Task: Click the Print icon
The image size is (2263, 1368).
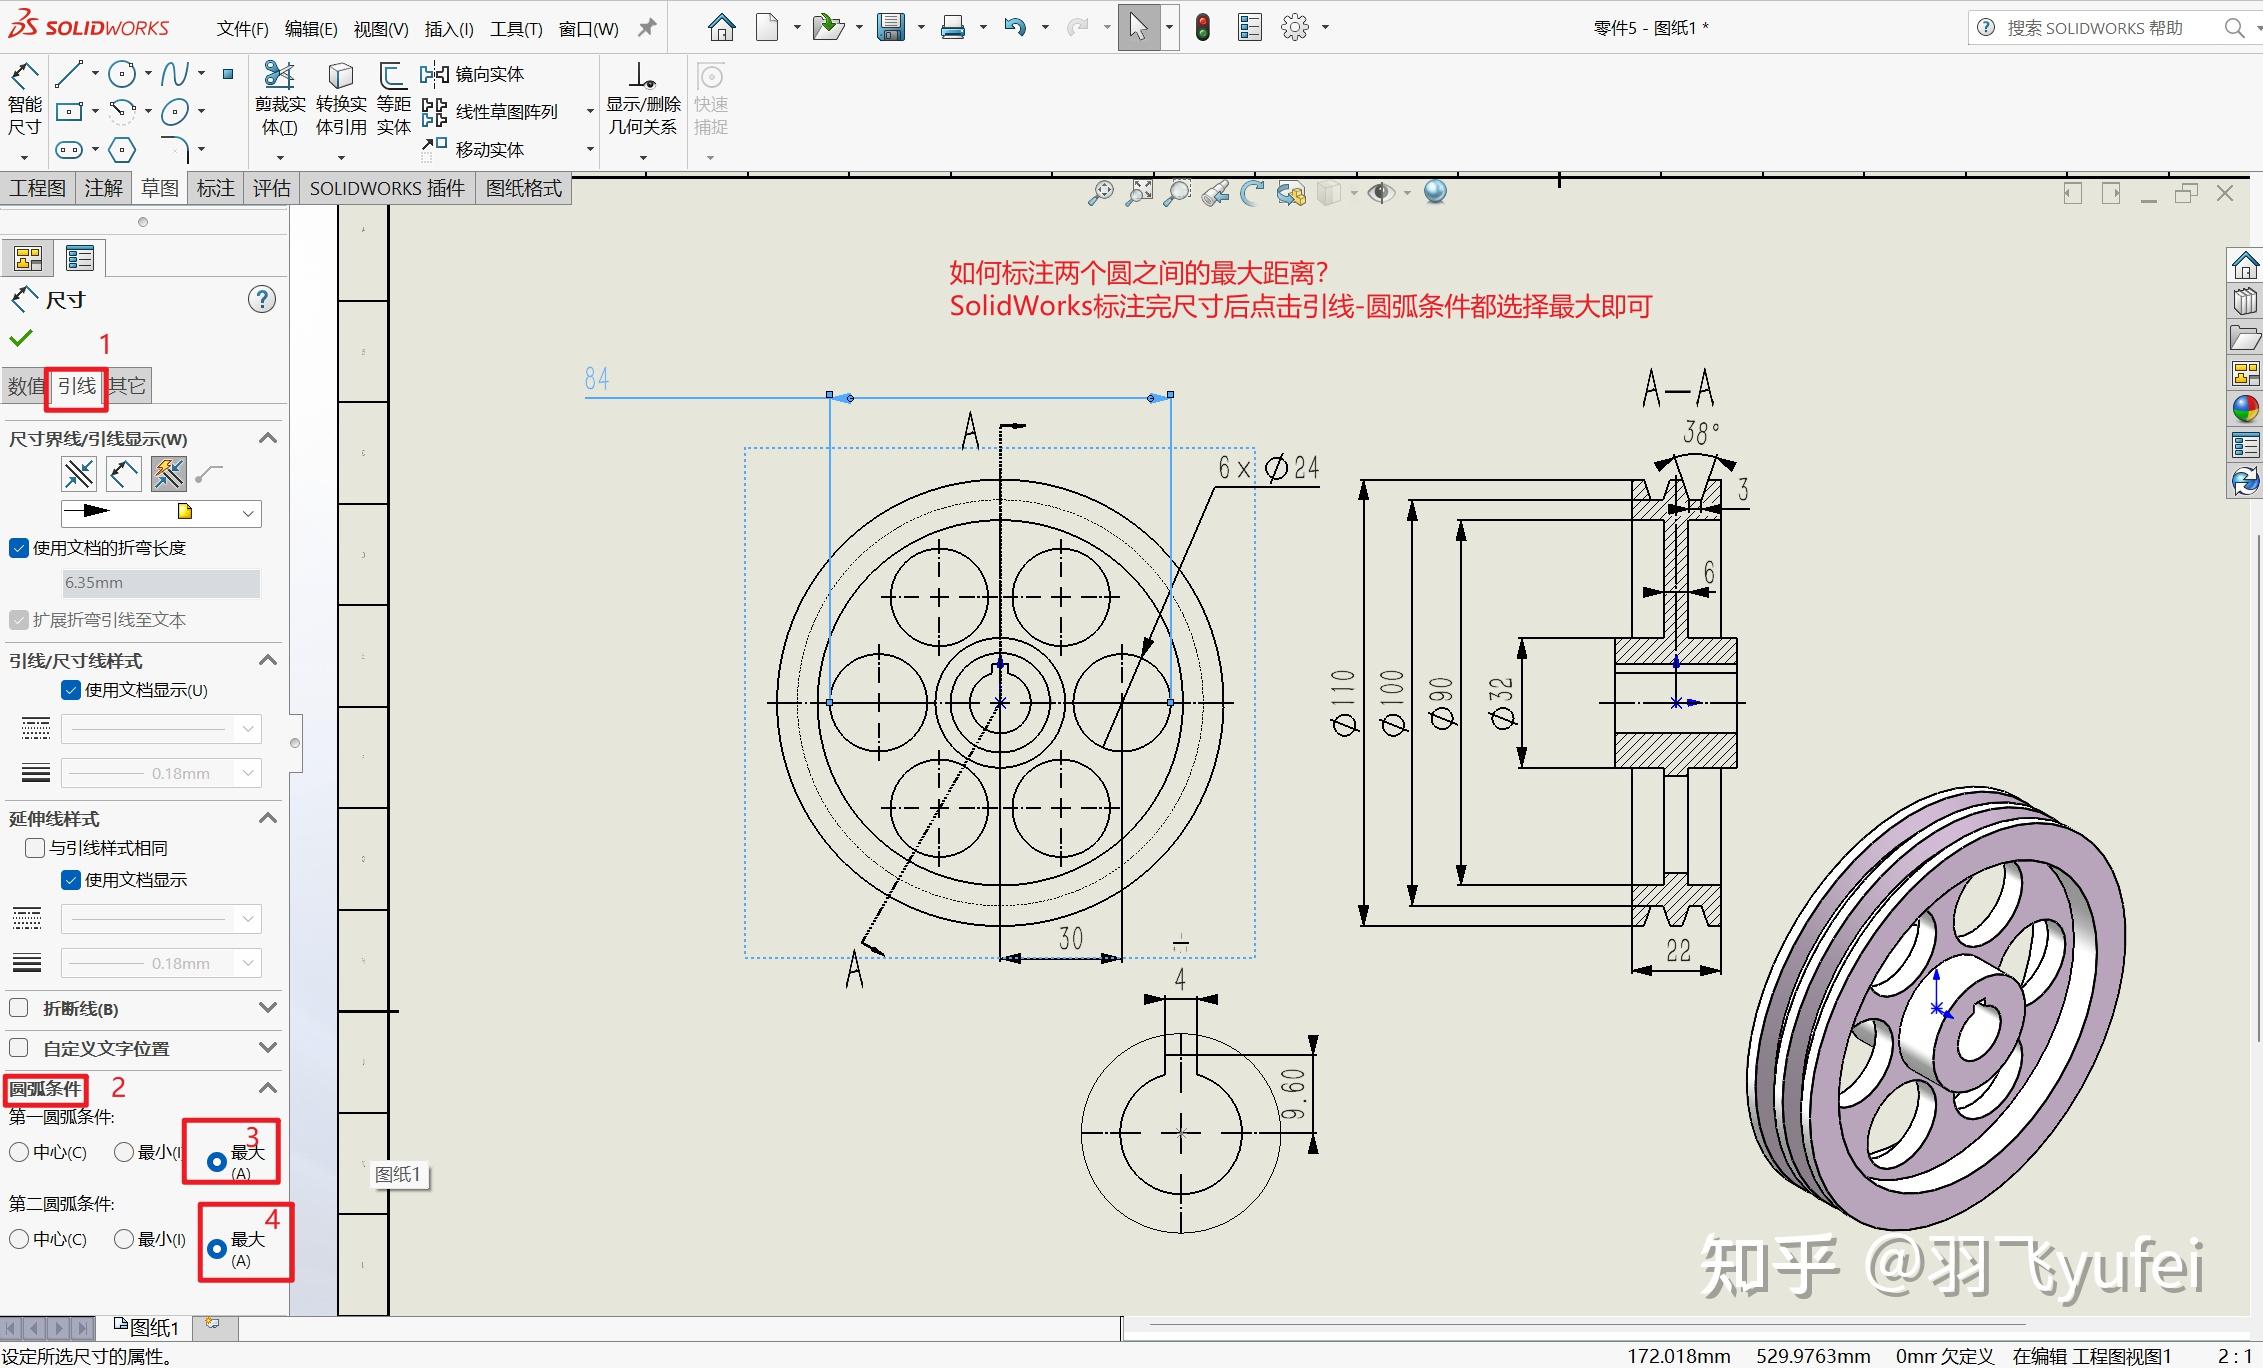Action: (953, 27)
